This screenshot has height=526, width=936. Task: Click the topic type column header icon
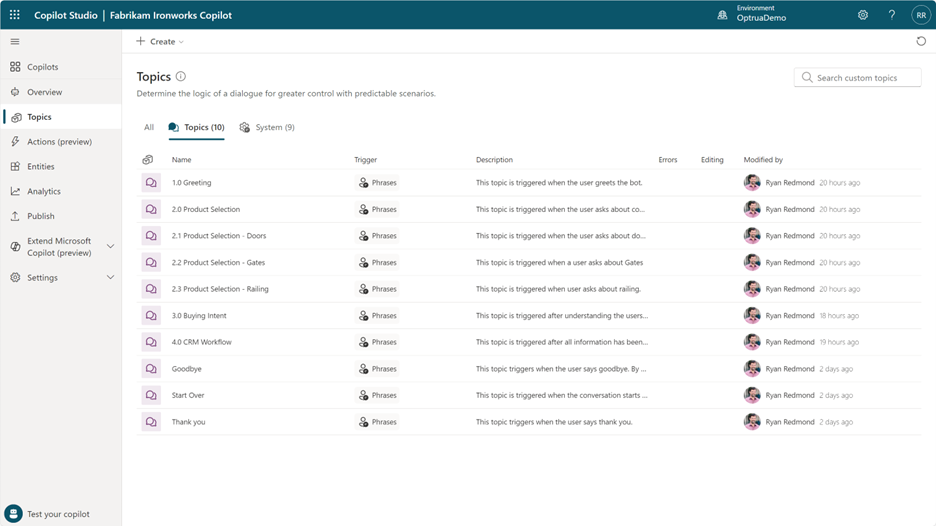[147, 159]
